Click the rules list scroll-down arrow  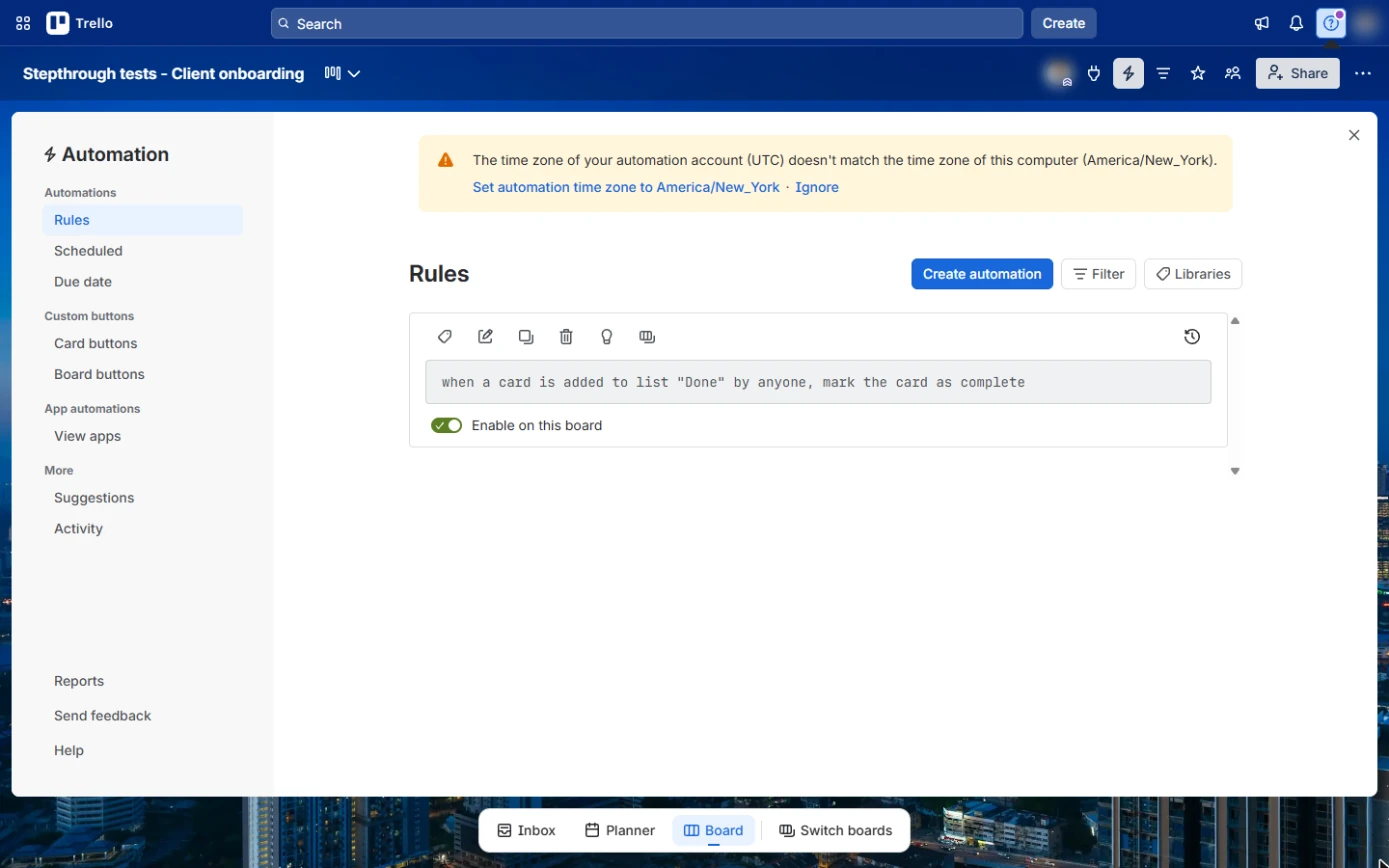[1235, 471]
